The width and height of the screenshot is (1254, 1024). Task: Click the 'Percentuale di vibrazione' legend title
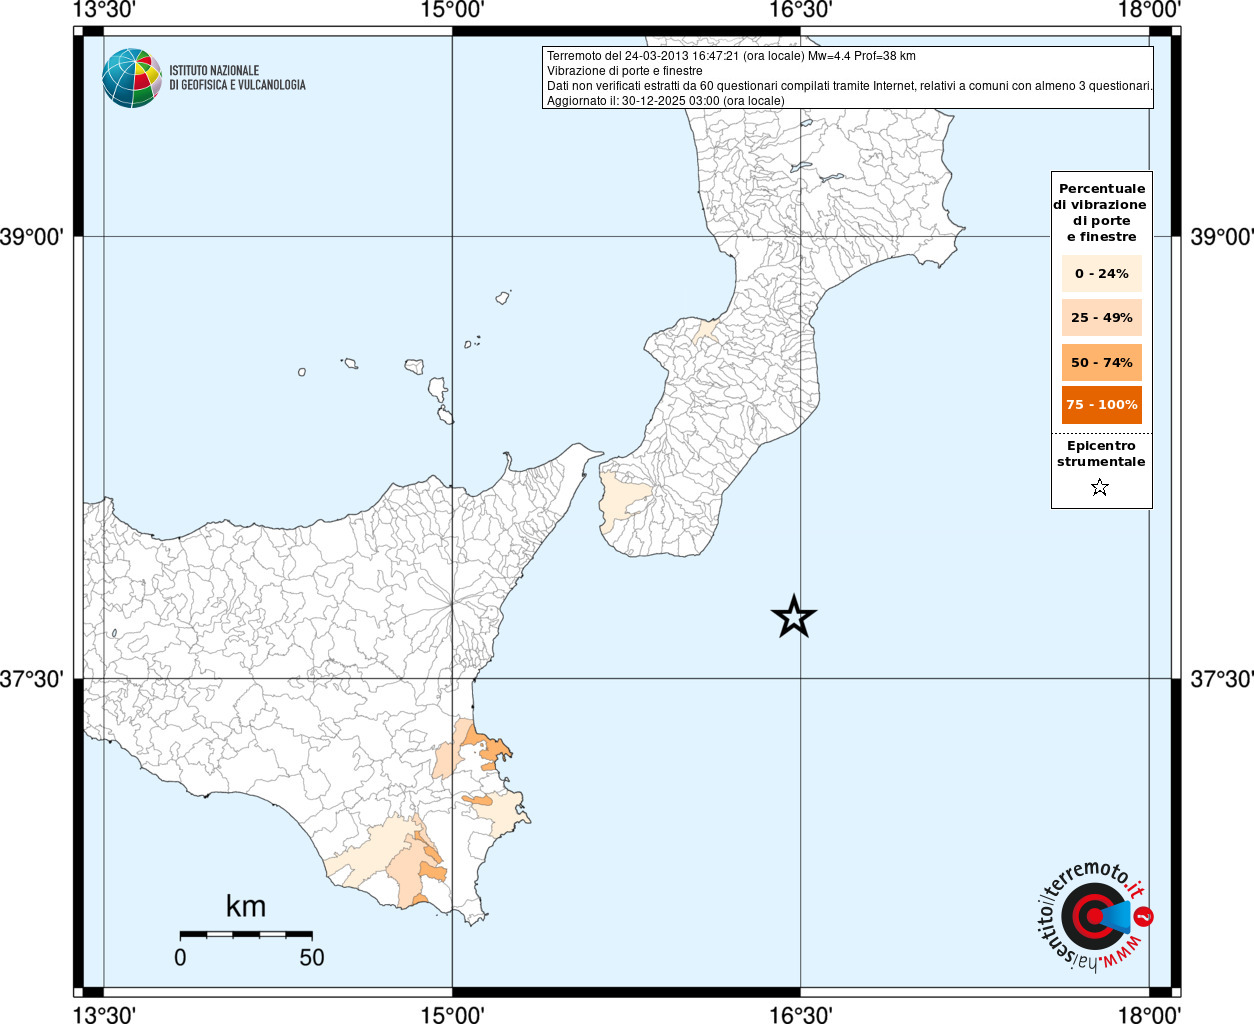1101,212
